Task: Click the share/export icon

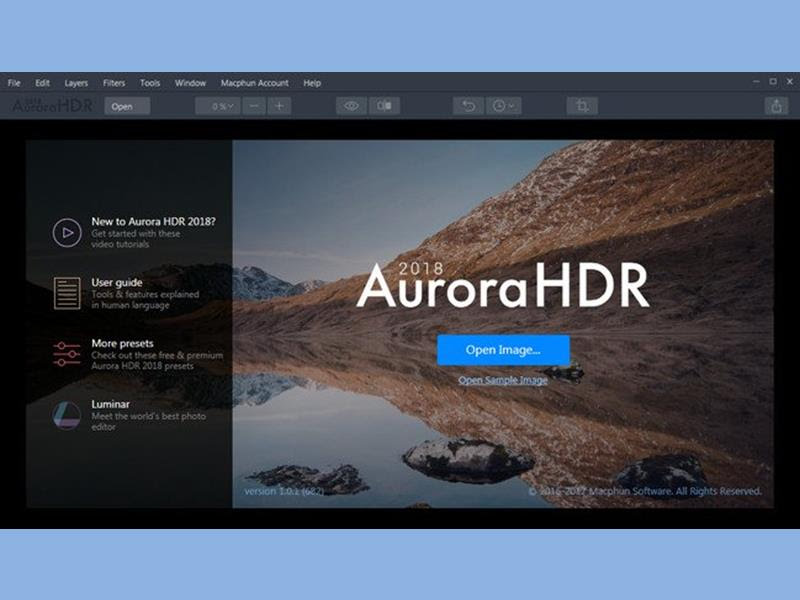Action: pos(776,106)
